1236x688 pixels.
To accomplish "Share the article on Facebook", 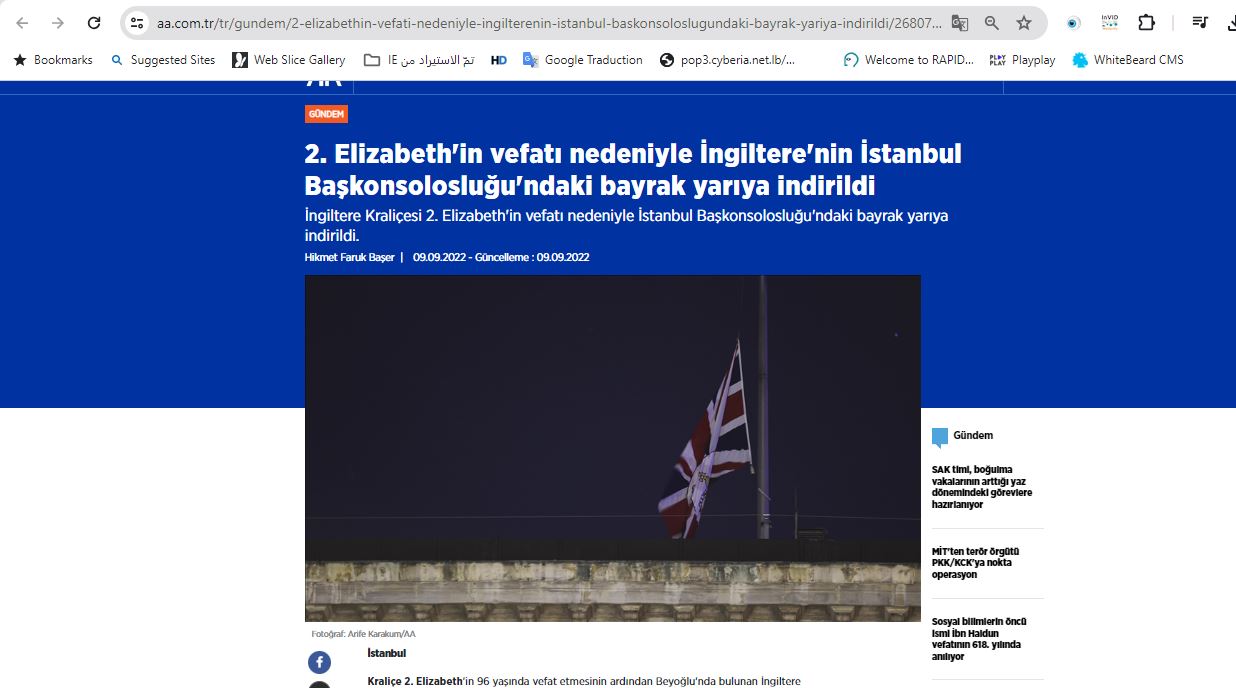I will coord(319,662).
